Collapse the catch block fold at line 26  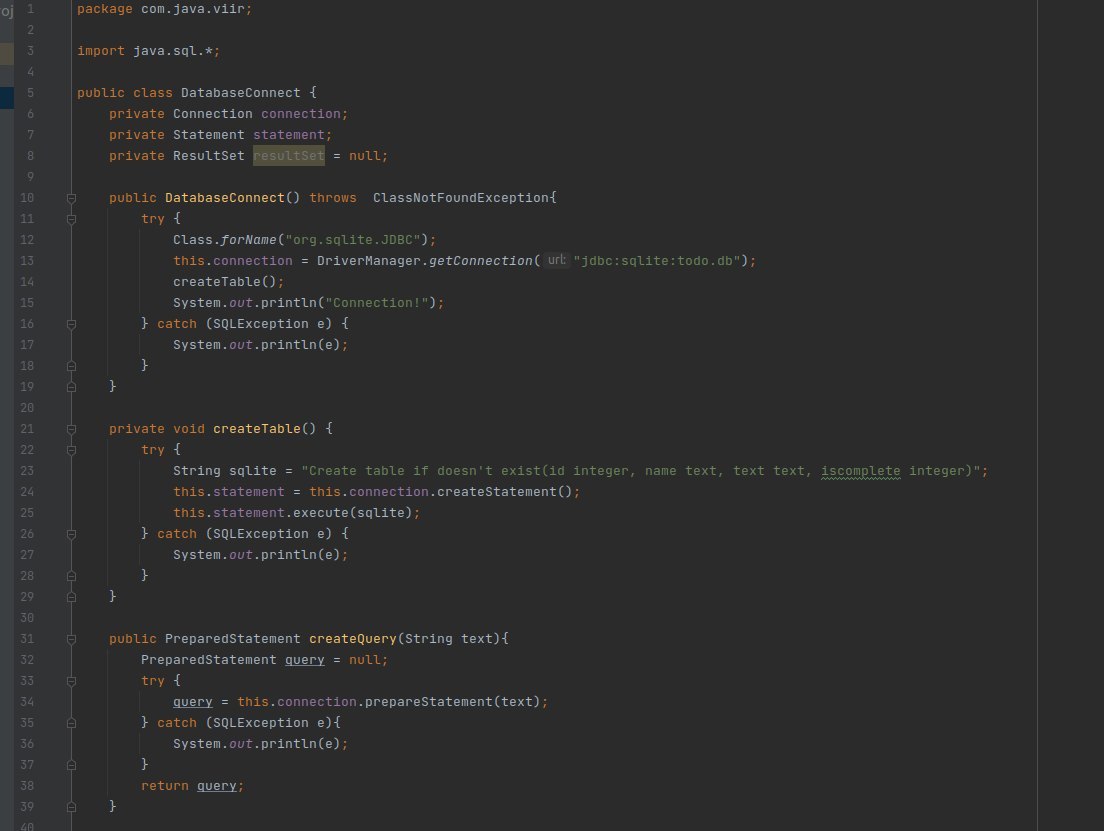click(x=71, y=535)
